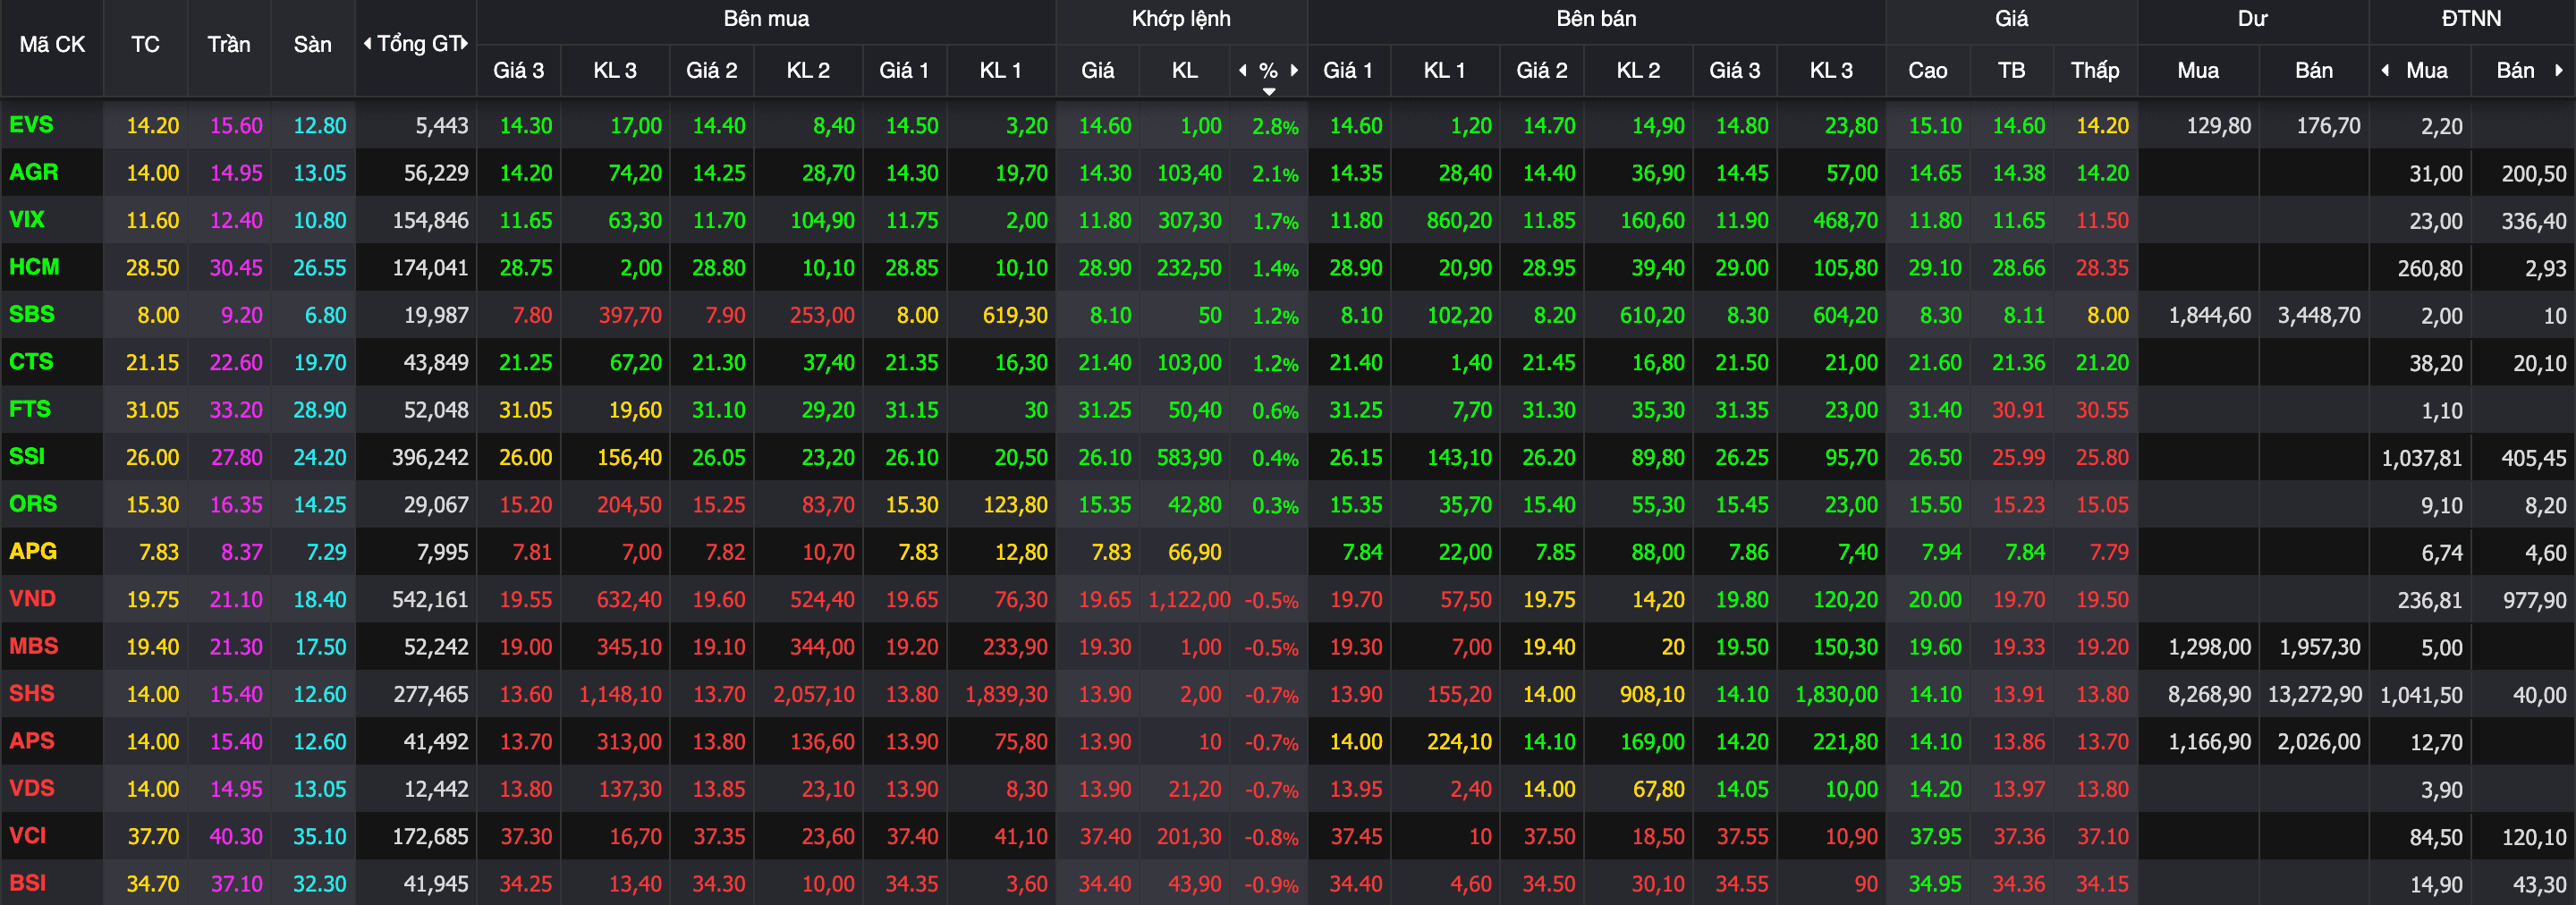Open stock symbol SSI
Viewport: 2576px width, 905px height.
[26, 456]
